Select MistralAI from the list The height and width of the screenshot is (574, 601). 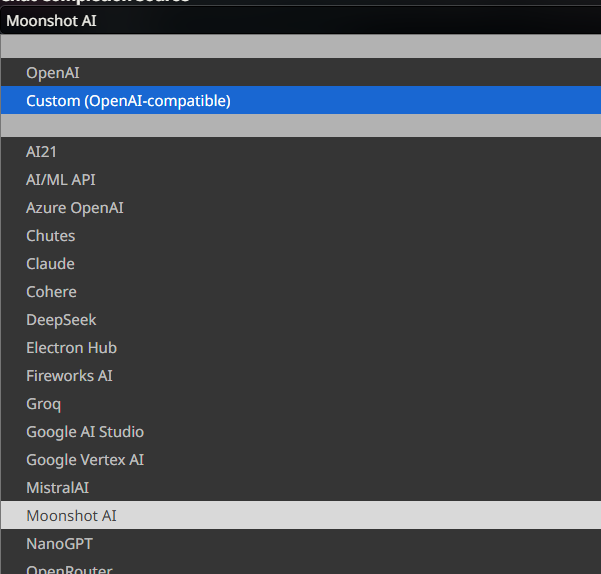click(301, 487)
